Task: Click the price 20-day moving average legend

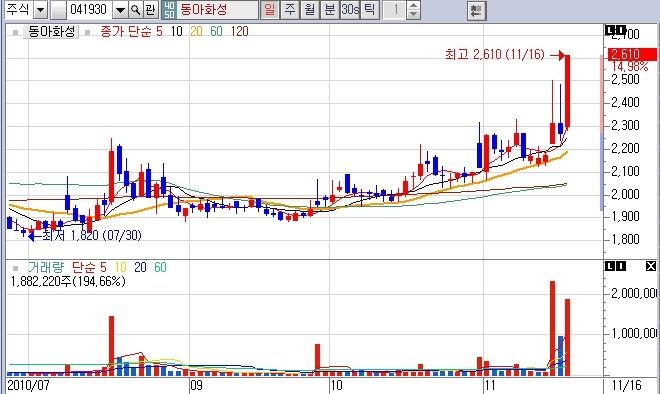Action: pyautogui.click(x=196, y=32)
